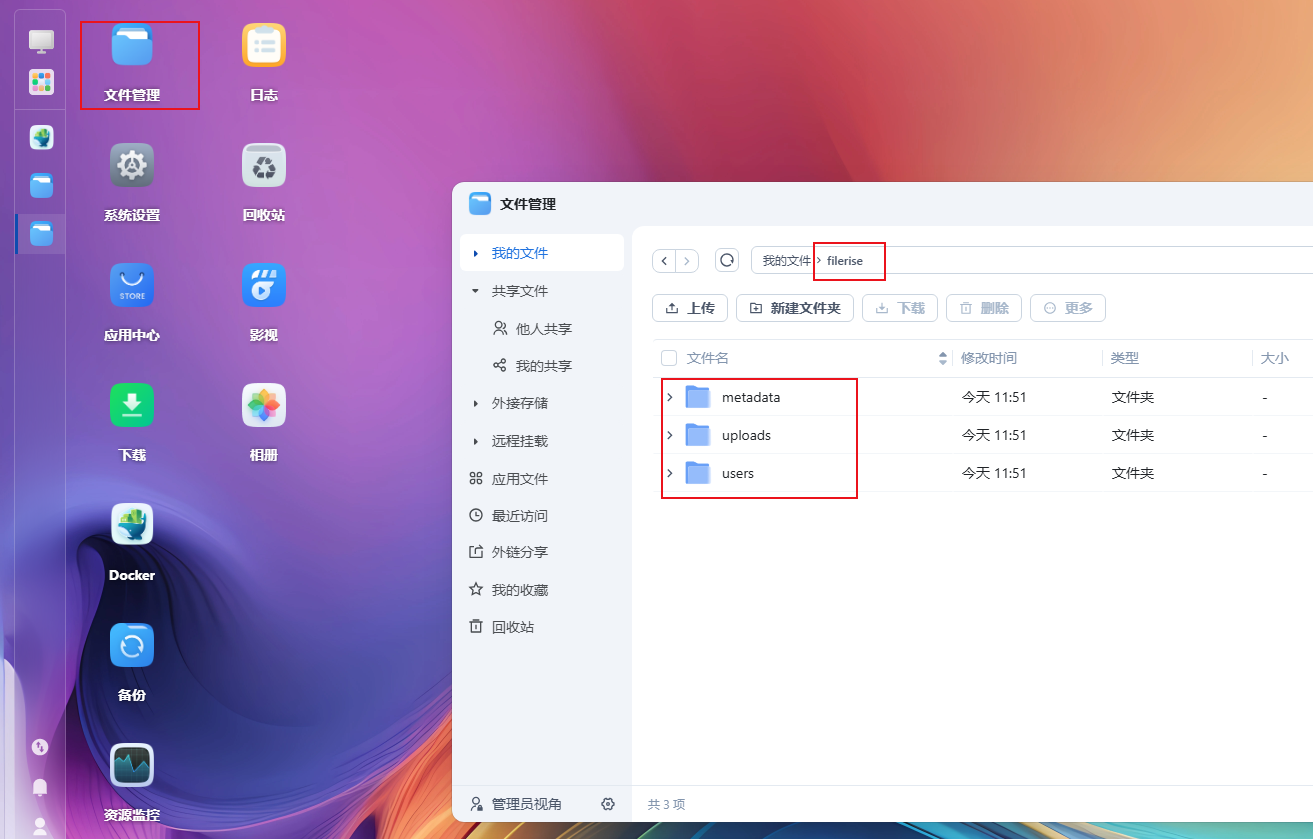Click the 上传 upload button
This screenshot has height=839, width=1313.
pyautogui.click(x=690, y=308)
